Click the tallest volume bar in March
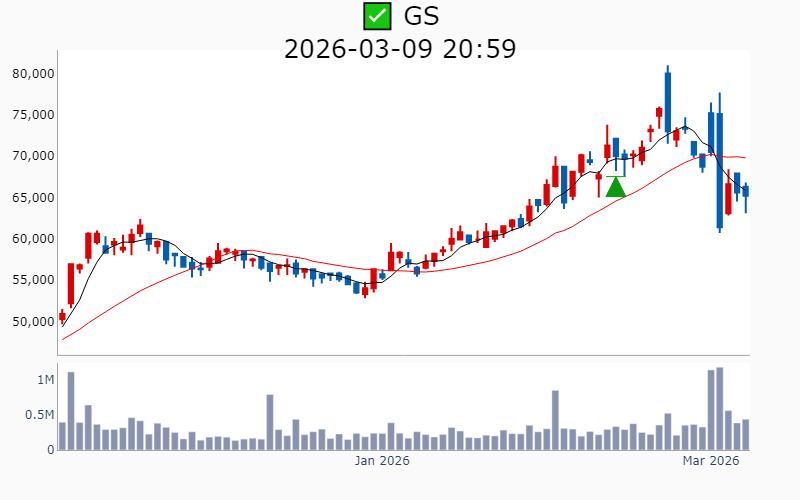Image resolution: width=800 pixels, height=500 pixels. (719, 409)
